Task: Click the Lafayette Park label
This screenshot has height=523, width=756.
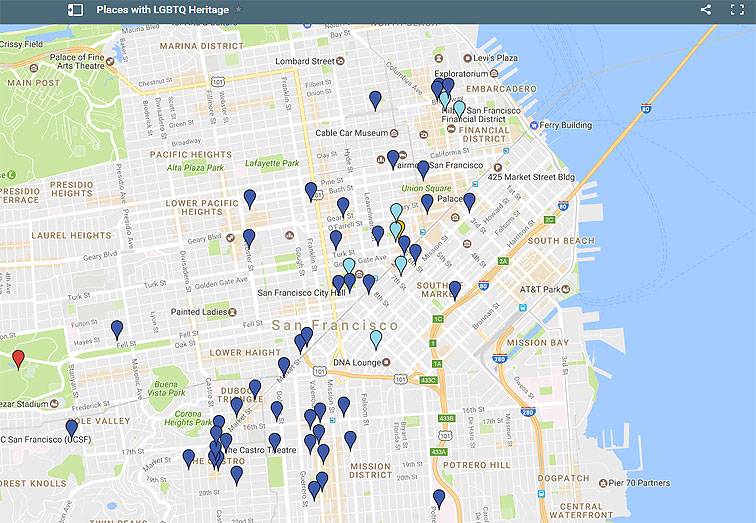Action: tap(273, 163)
